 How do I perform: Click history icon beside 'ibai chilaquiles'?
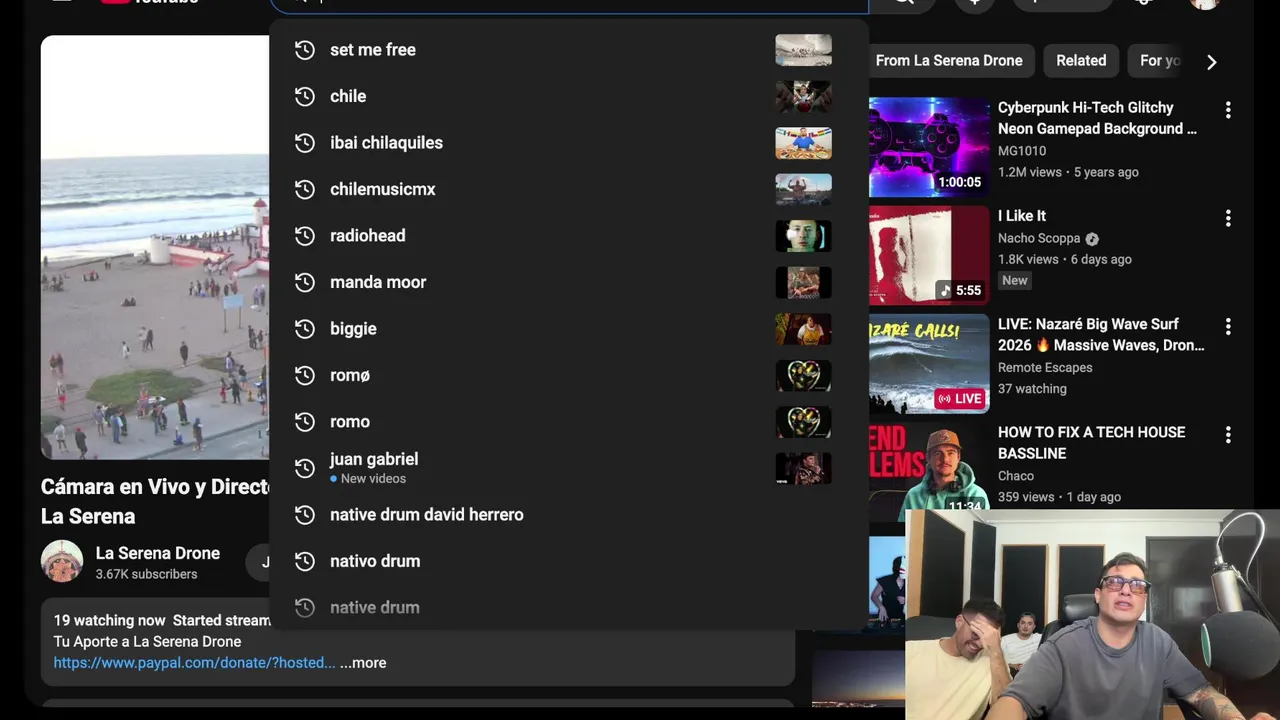(x=305, y=143)
